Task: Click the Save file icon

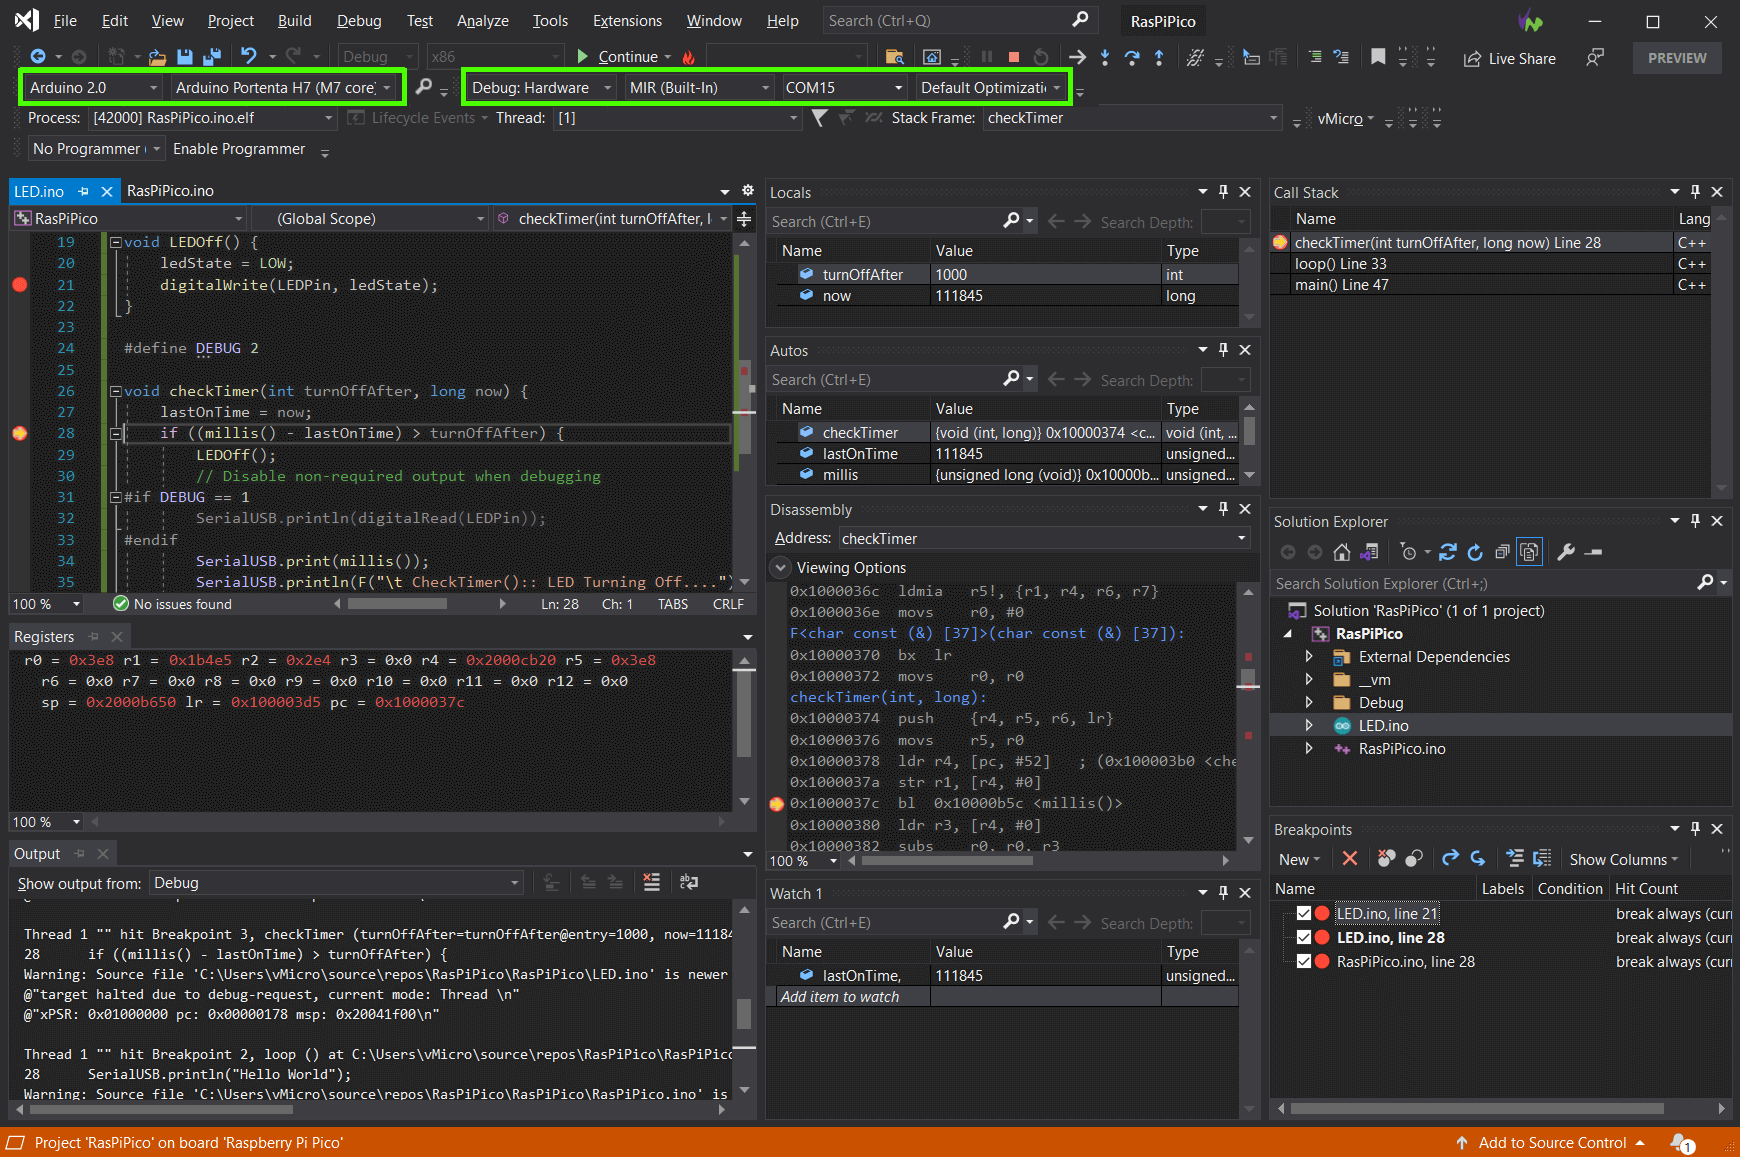Action: point(185,57)
